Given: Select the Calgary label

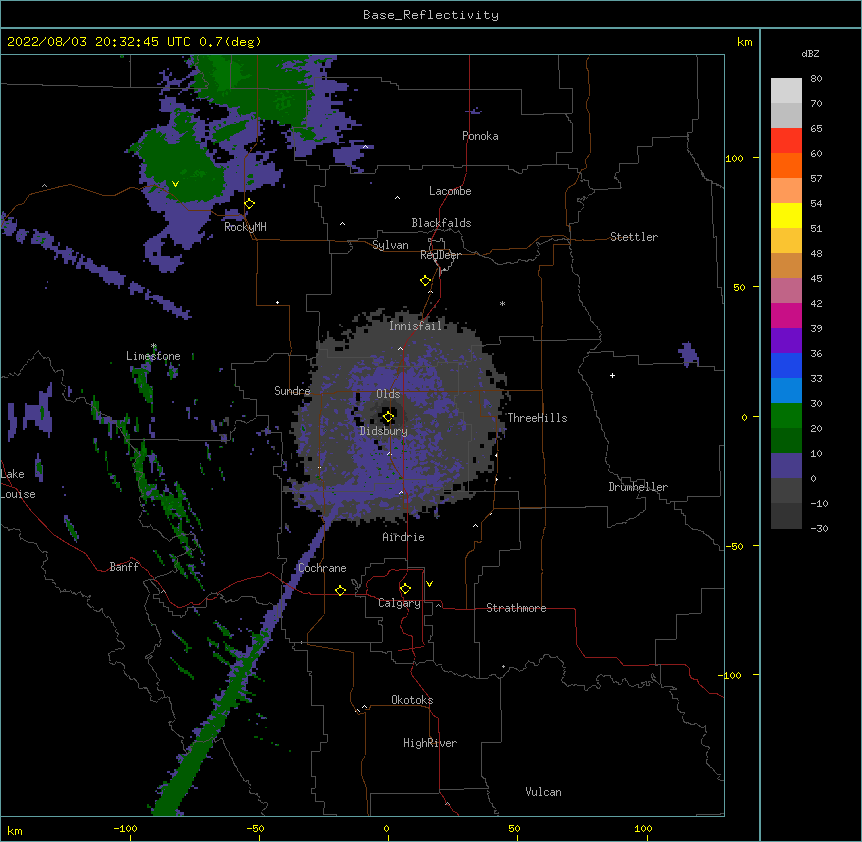Looking at the screenshot, I should [399, 603].
